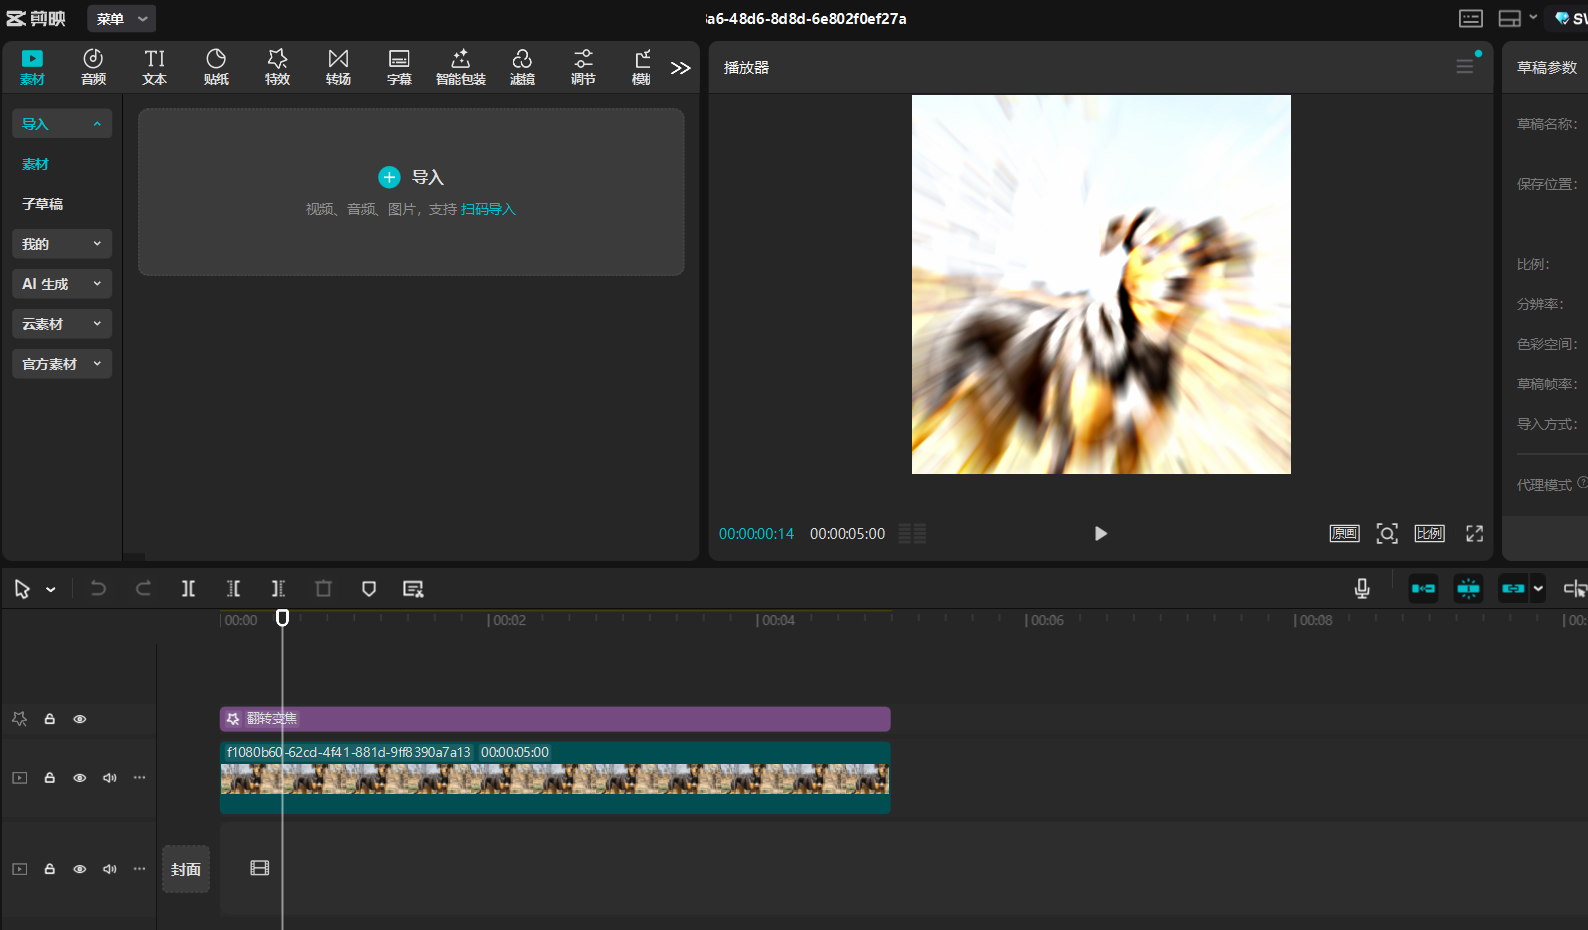Open the 菜单 menu dropdown
1588x930 pixels.
(121, 19)
